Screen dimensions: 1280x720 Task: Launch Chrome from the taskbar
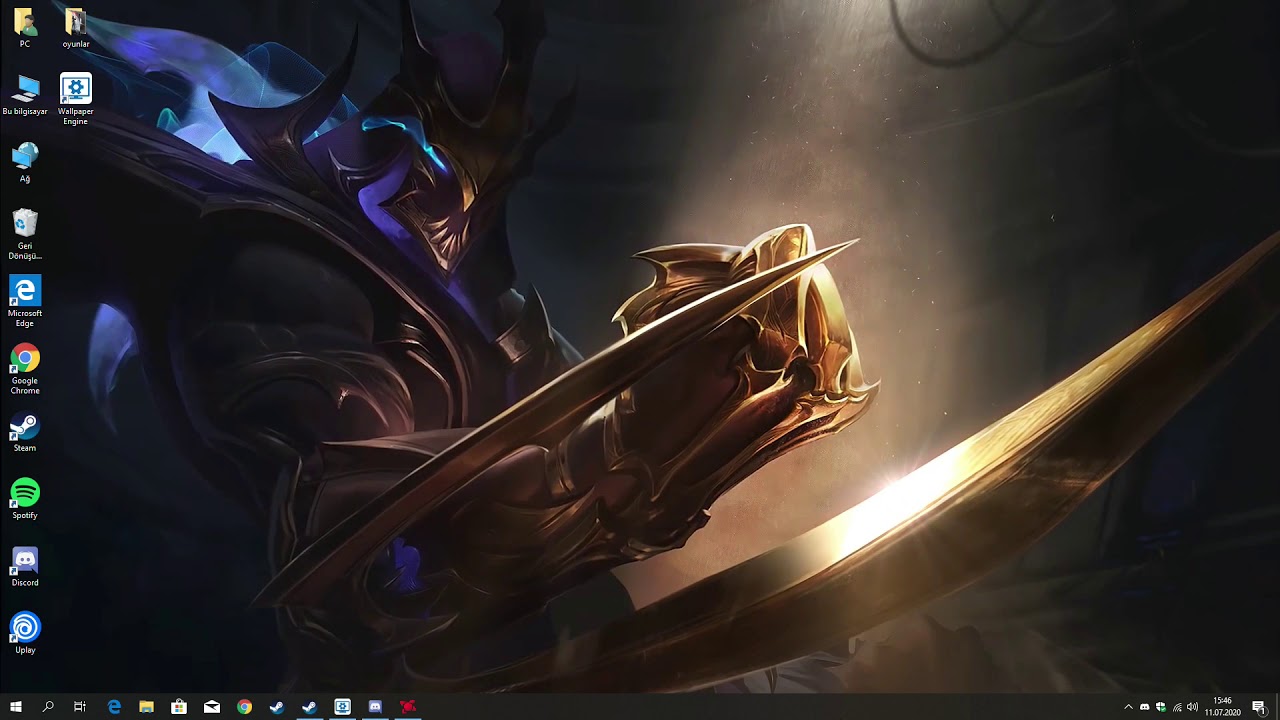pos(244,707)
